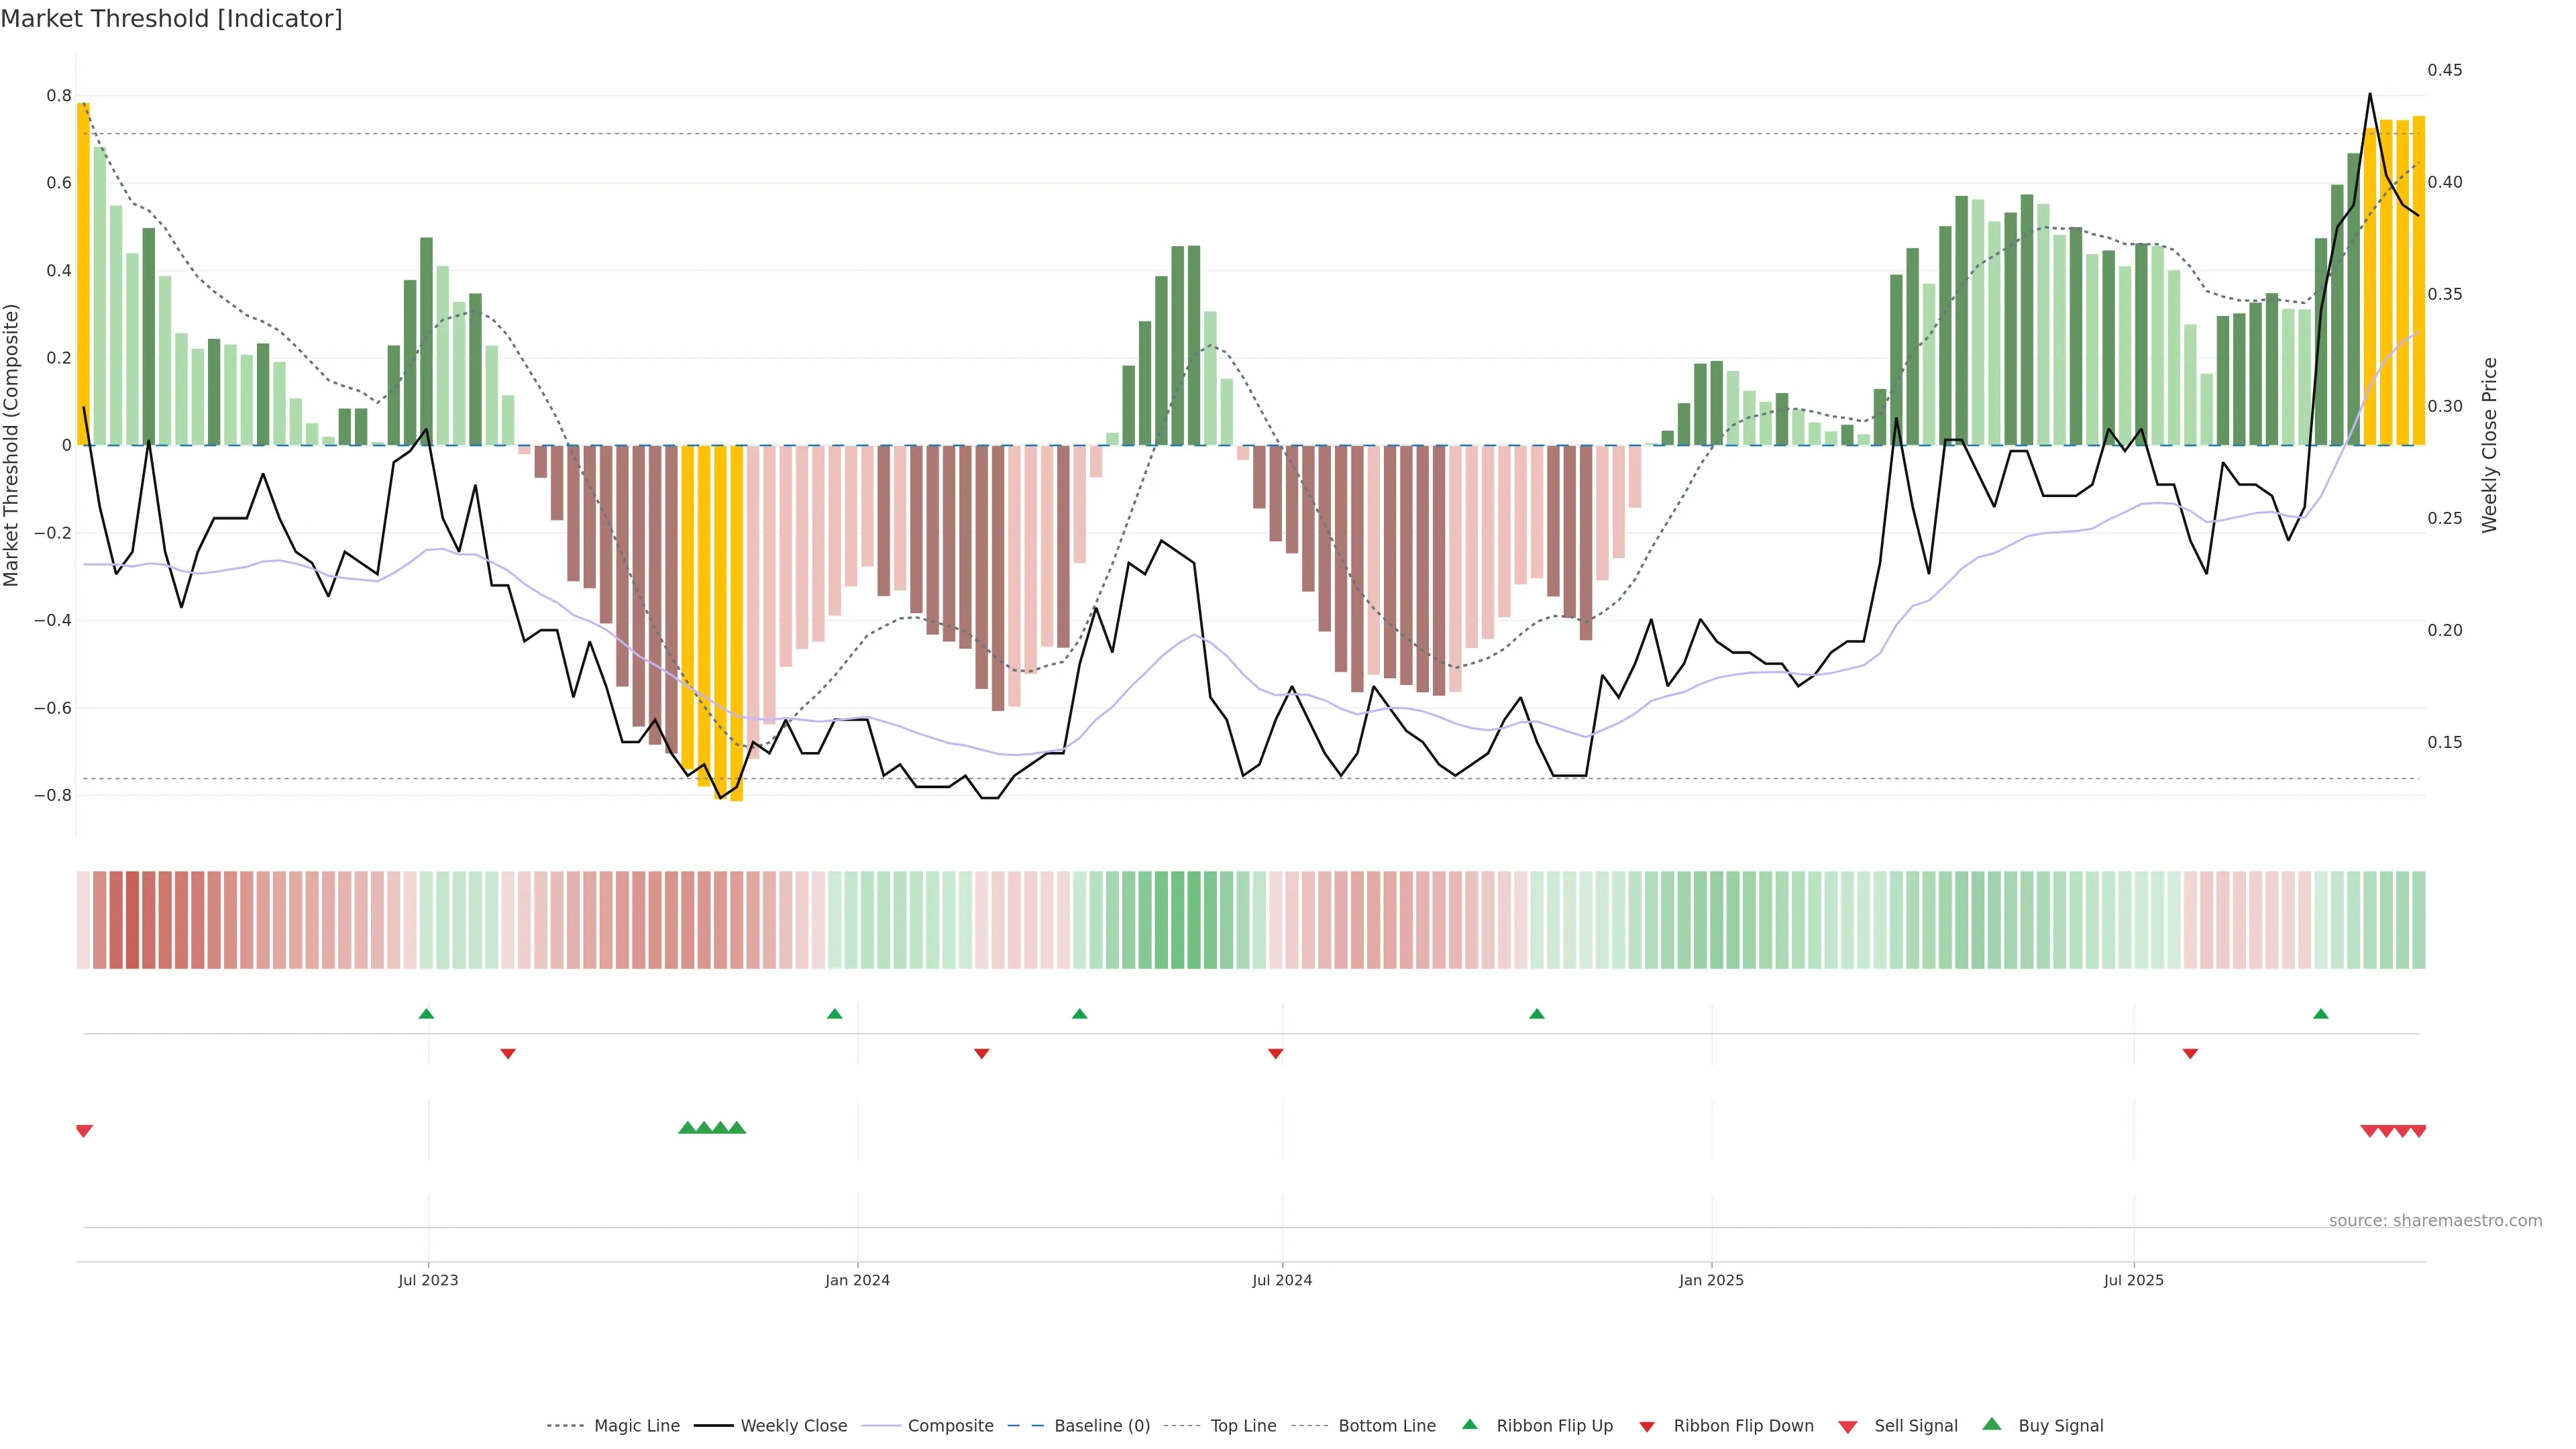Click the Sell Signal legend triangle

tap(1848, 1427)
